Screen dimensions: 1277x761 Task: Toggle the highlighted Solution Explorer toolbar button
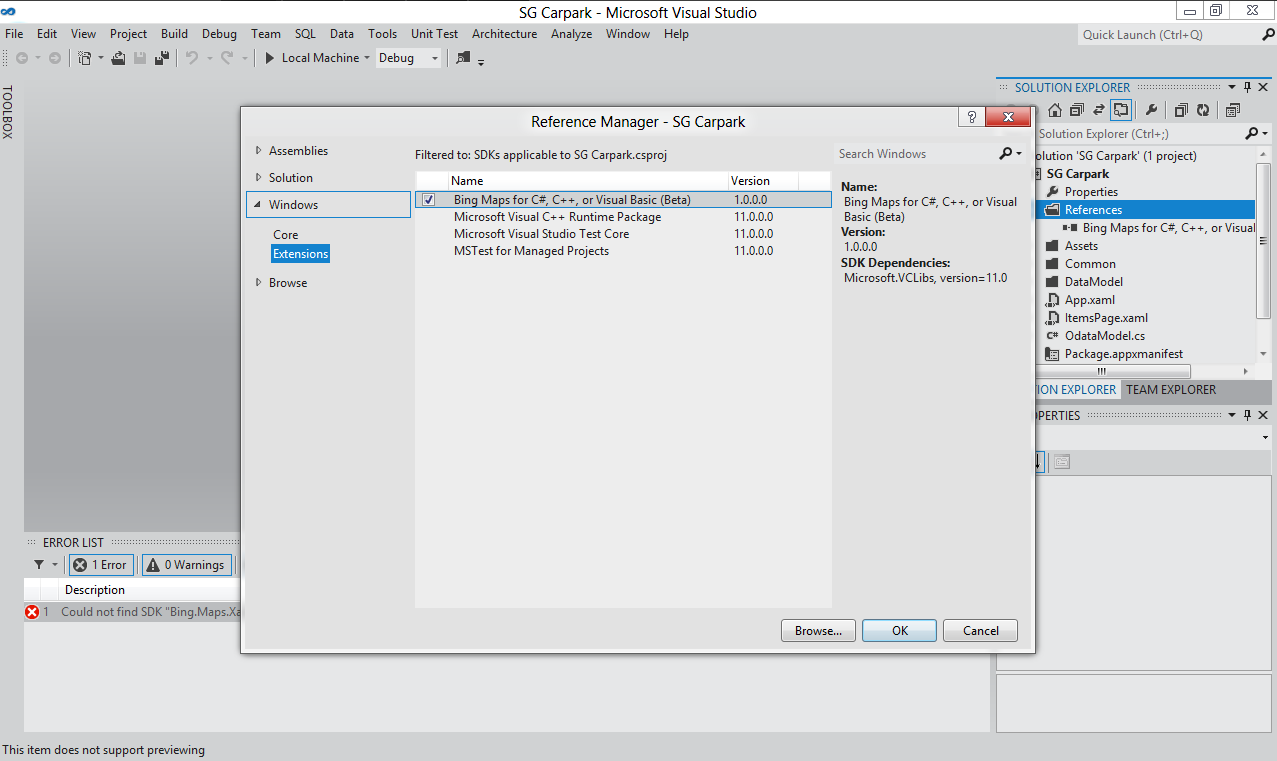1121,110
